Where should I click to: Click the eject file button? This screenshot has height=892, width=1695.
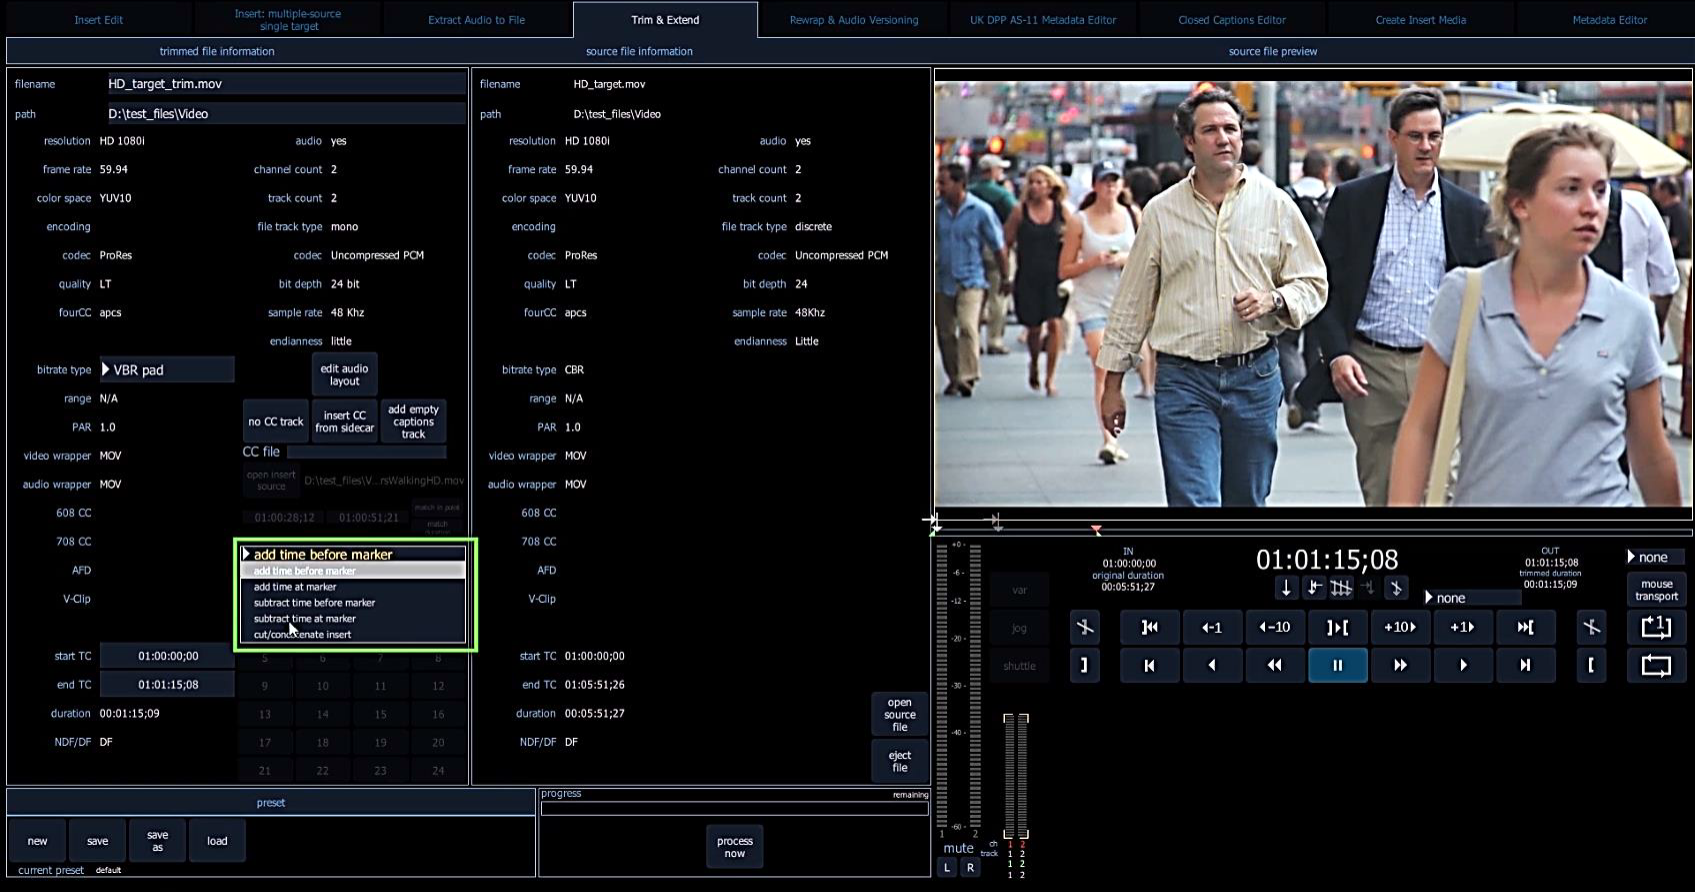(900, 762)
